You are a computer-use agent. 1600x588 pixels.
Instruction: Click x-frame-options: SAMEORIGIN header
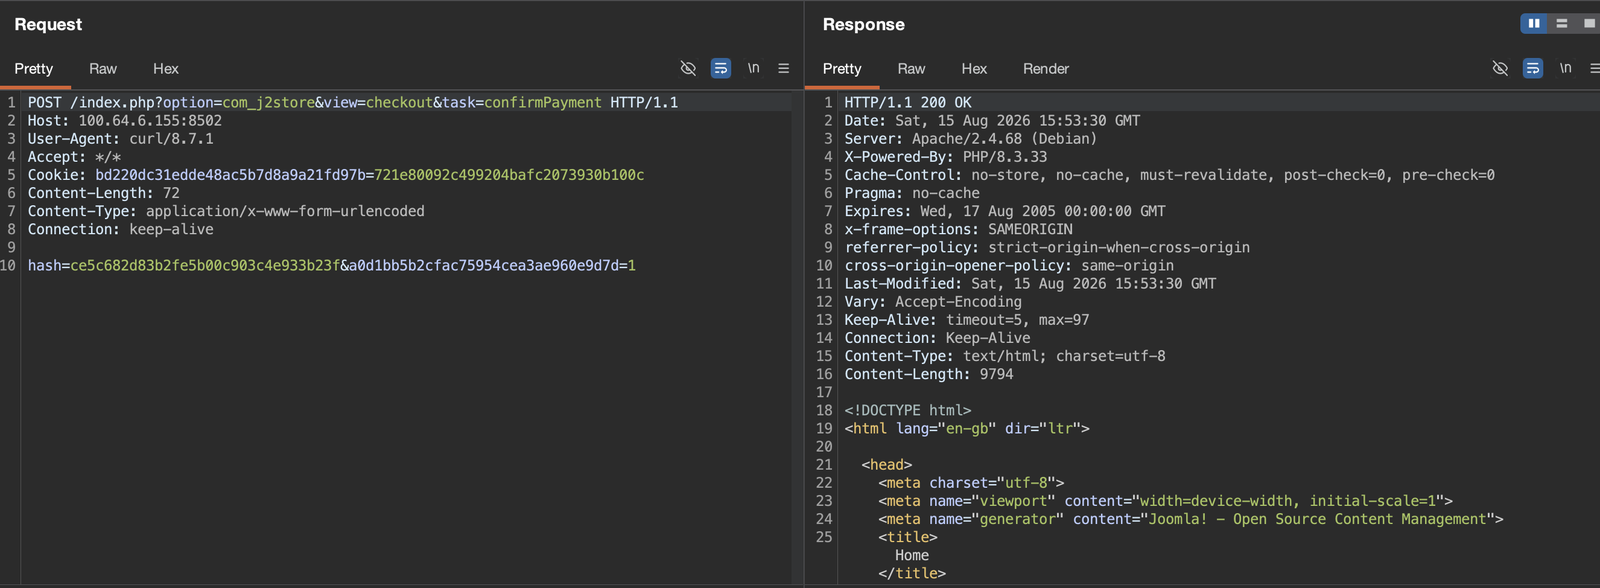pos(959,229)
